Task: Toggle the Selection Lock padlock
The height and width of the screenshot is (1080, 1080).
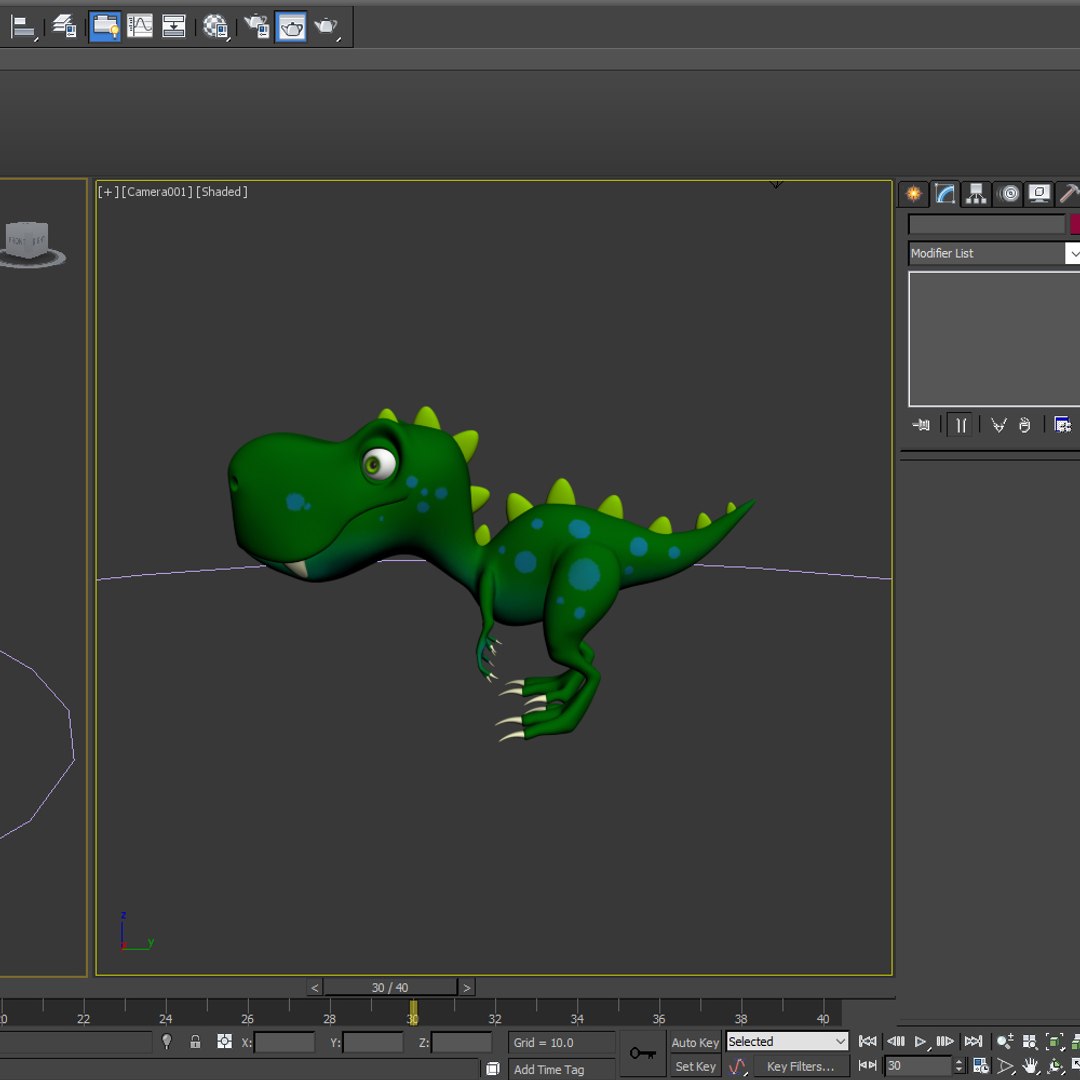Action: point(196,1041)
